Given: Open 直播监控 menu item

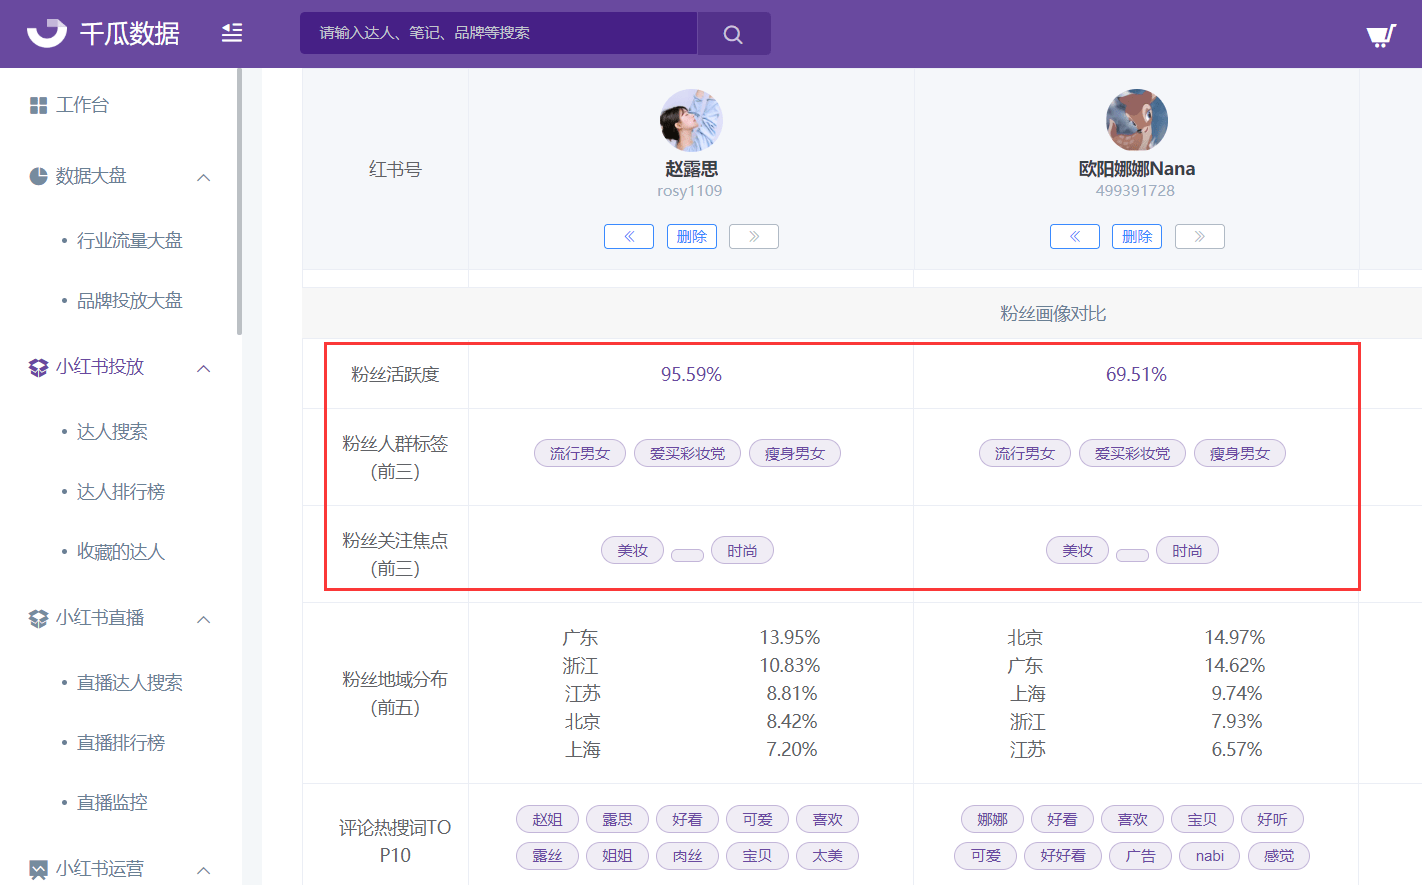Looking at the screenshot, I should [112, 802].
